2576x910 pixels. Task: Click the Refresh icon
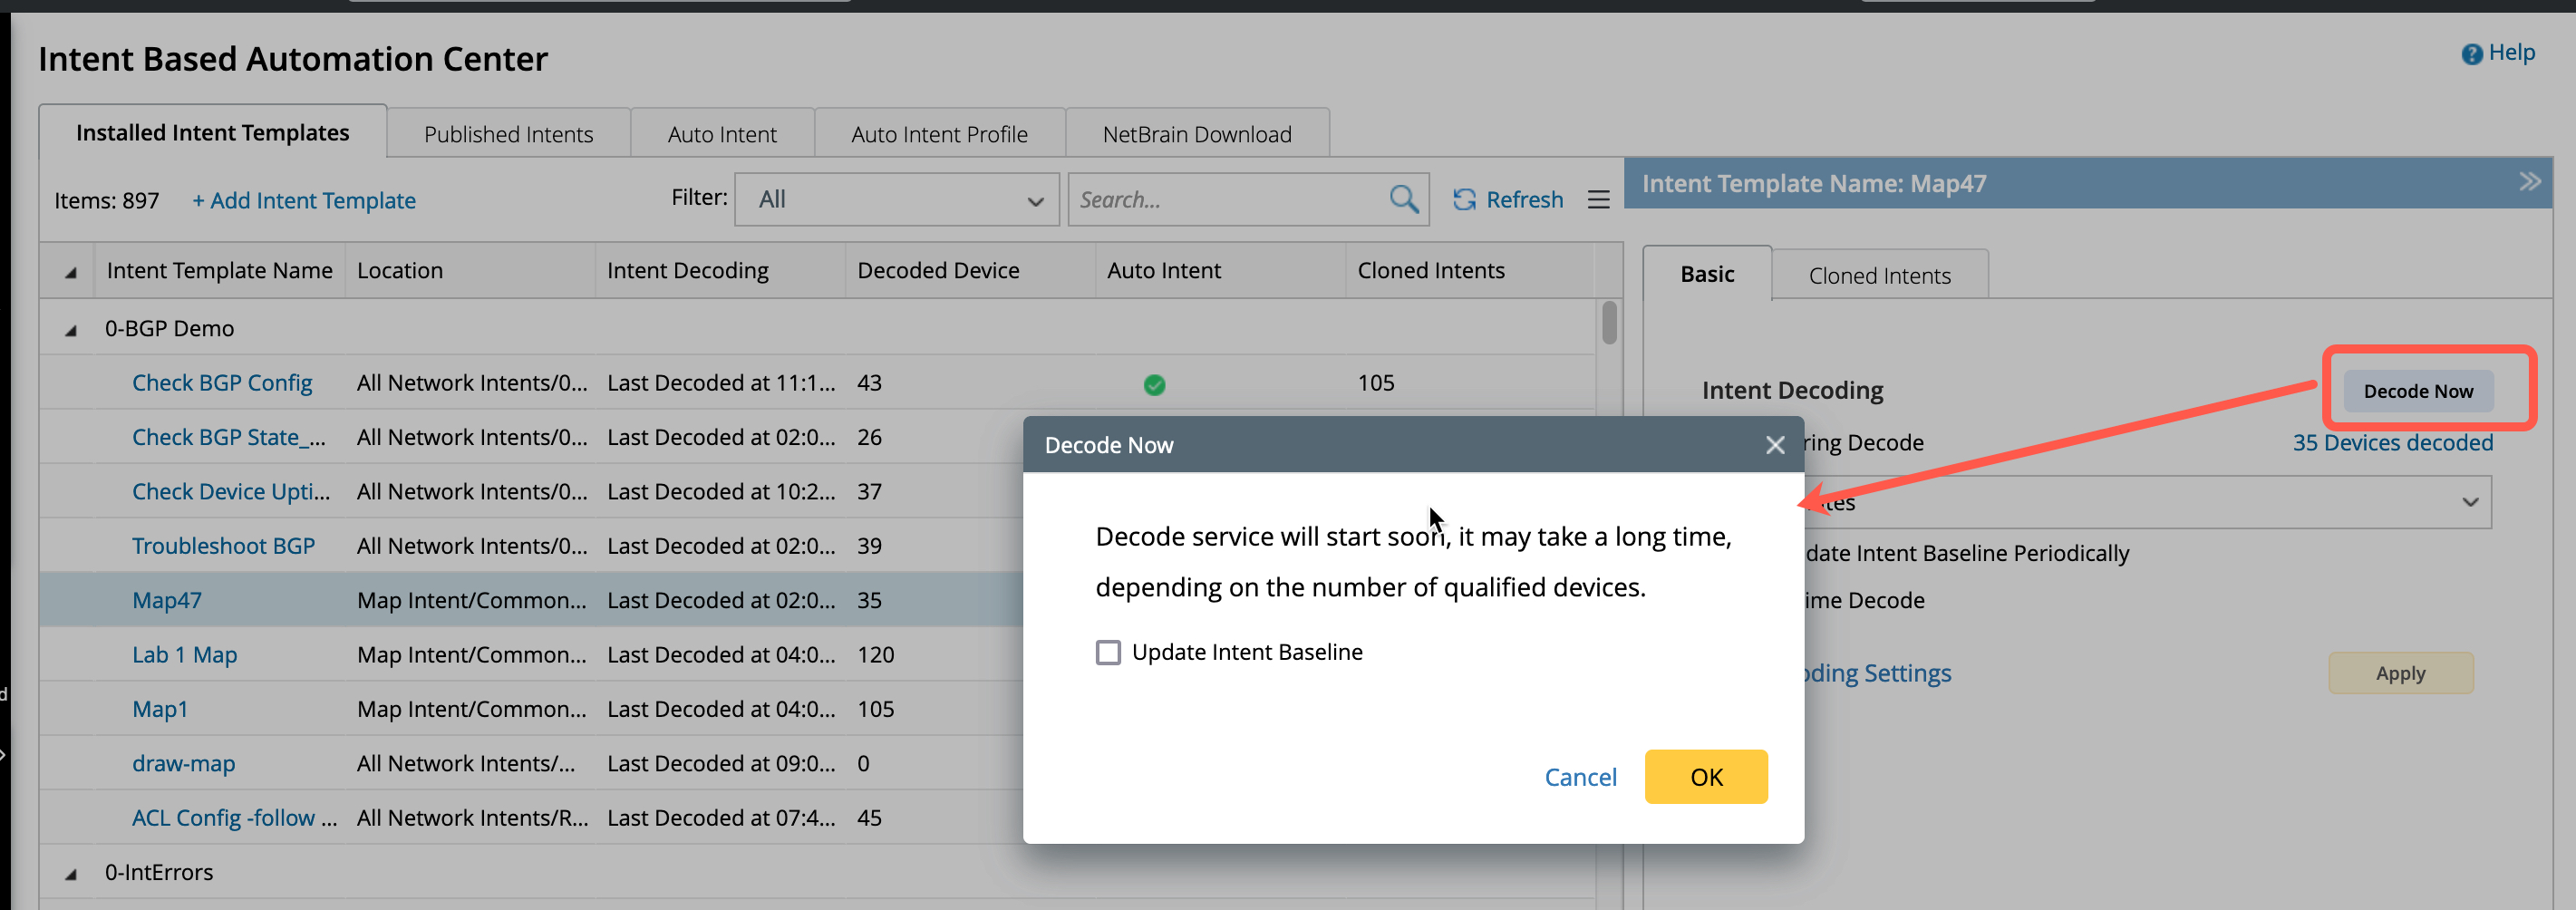[1464, 199]
